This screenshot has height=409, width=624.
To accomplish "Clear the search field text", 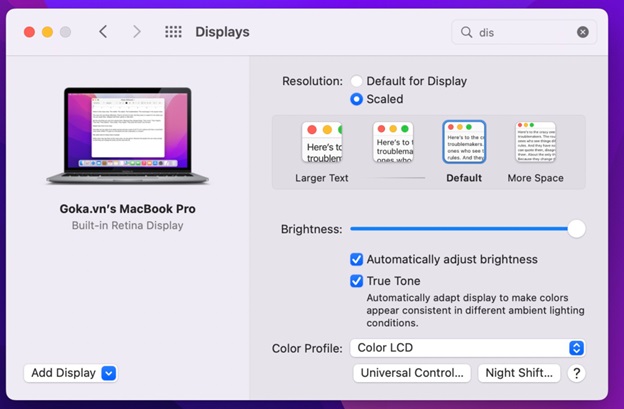I will [583, 32].
